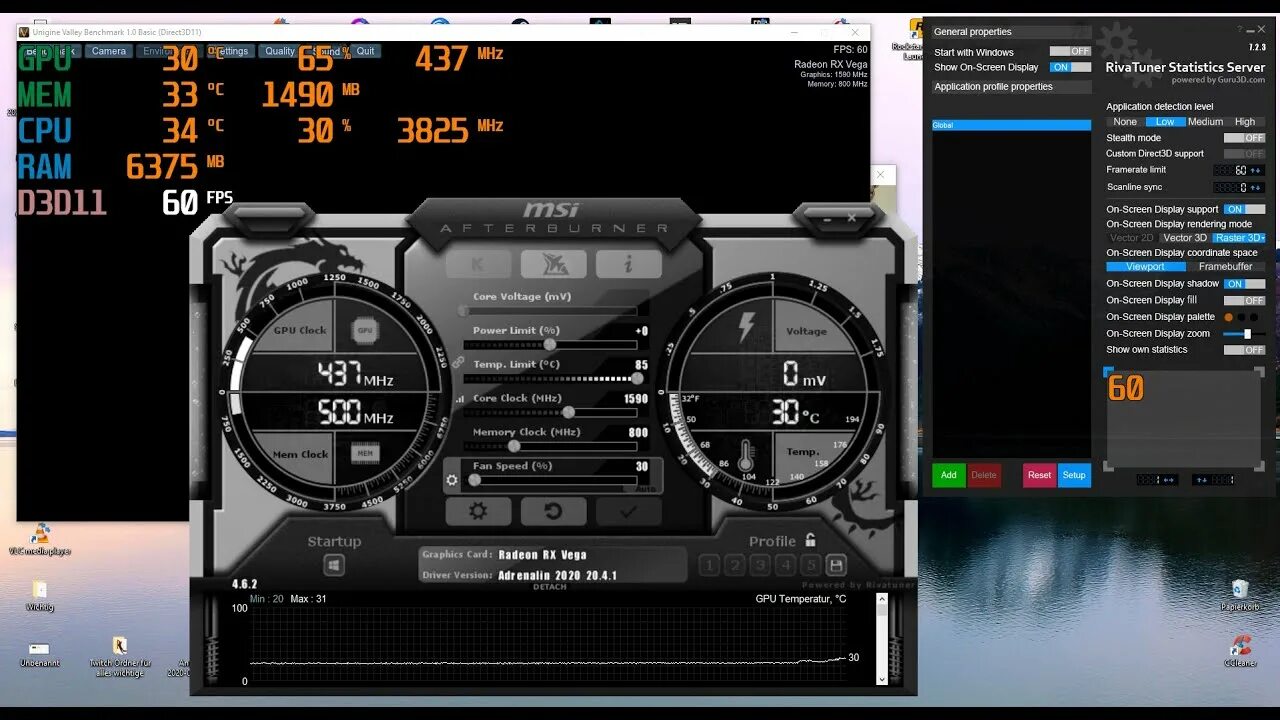Toggle the power/temp limit link icon
Viewport: 1280px width, 720px height.
458,363
